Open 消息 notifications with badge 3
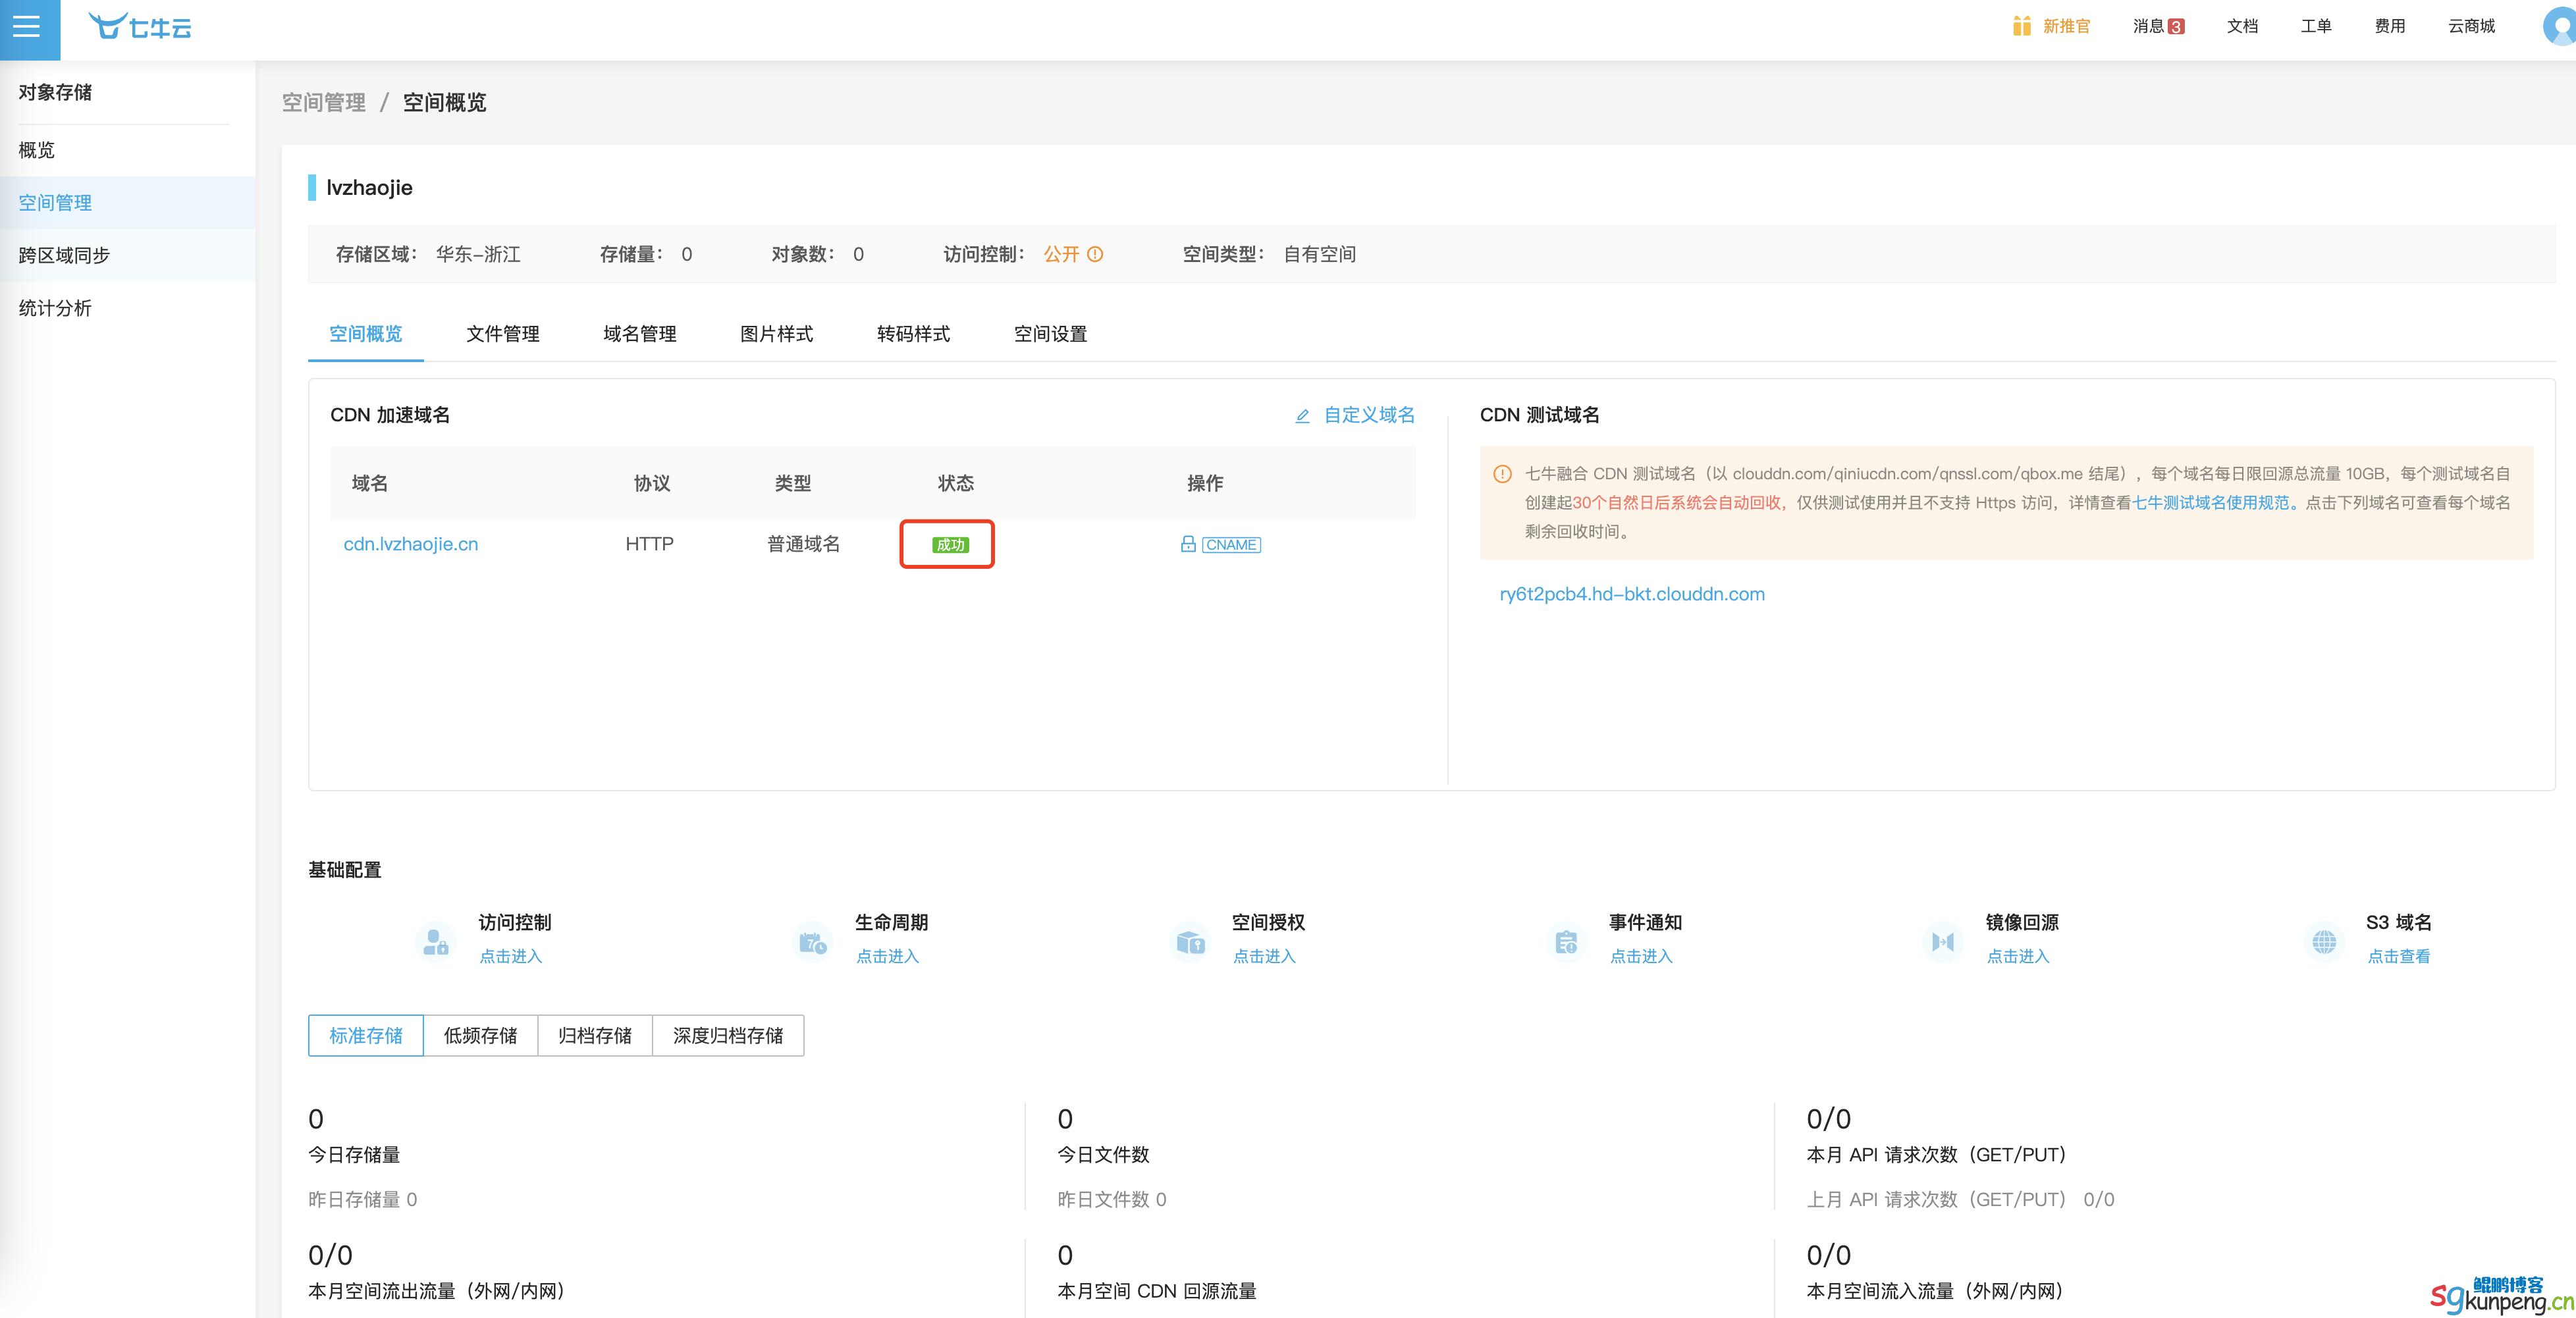Image resolution: width=2576 pixels, height=1318 pixels. click(2158, 26)
